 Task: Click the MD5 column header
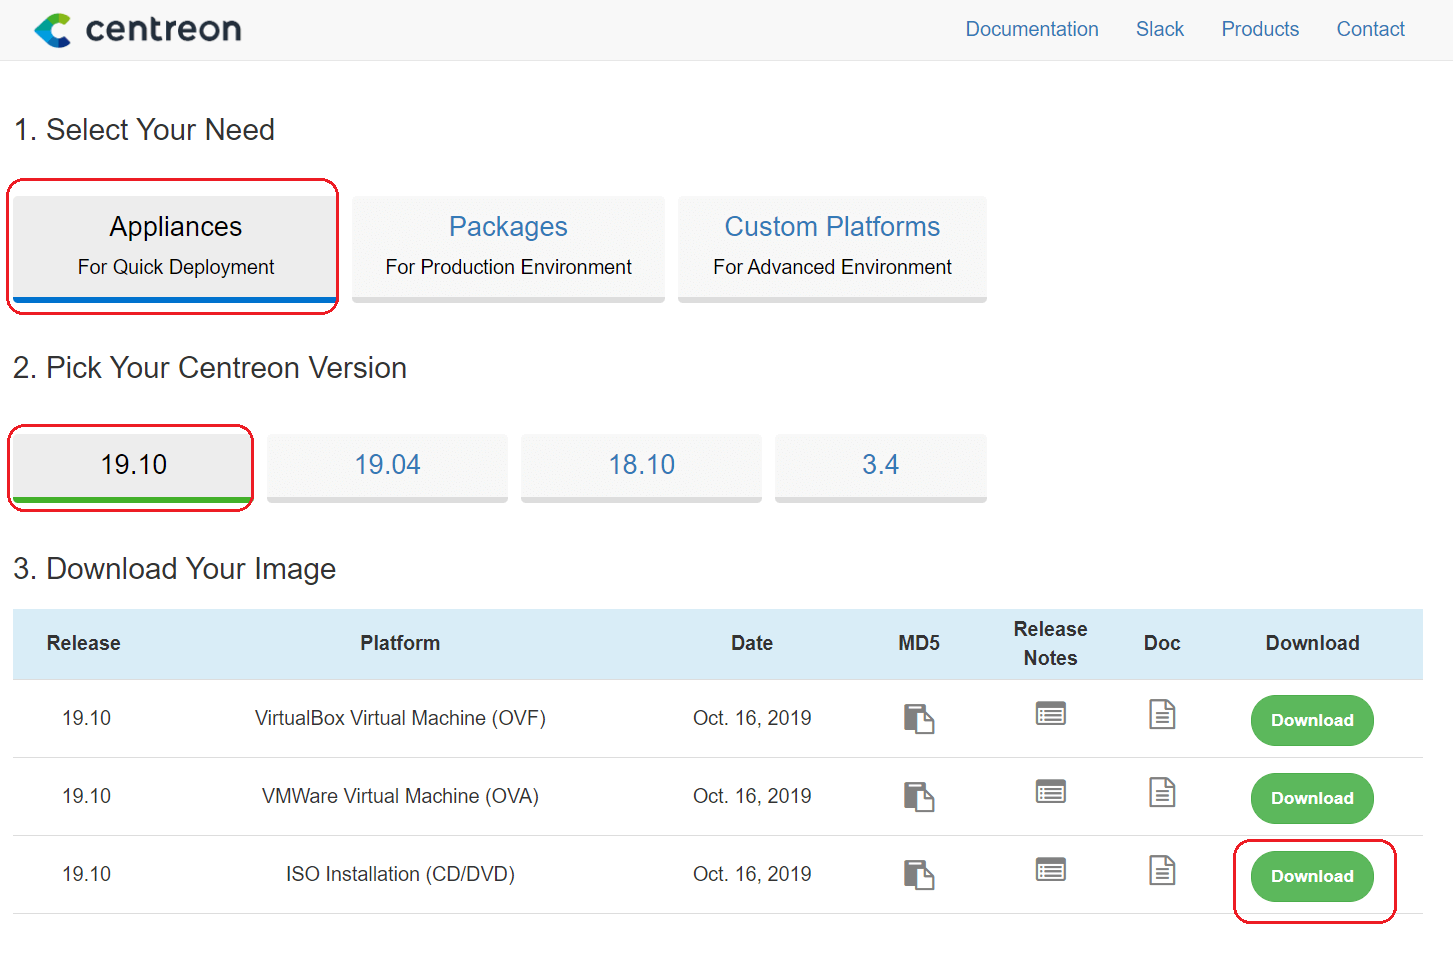919,643
